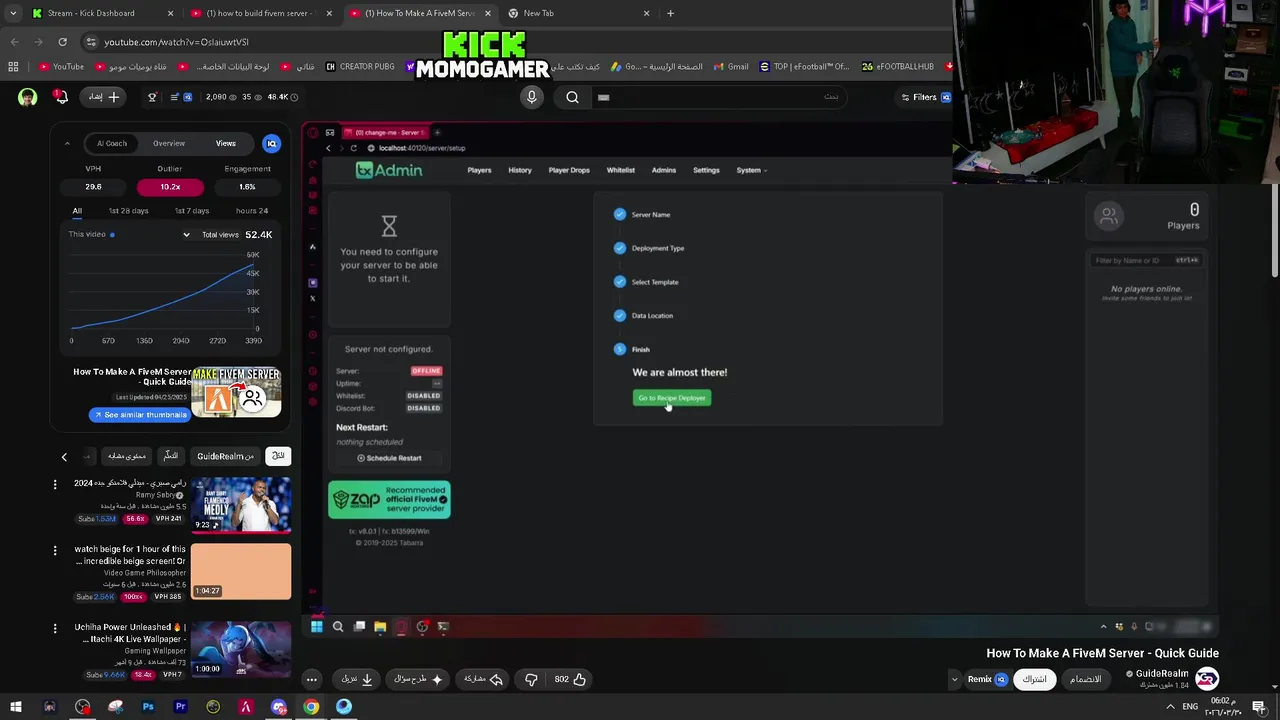The height and width of the screenshot is (720, 1280).
Task: Select the 1st 28 days range
Action: (128, 211)
